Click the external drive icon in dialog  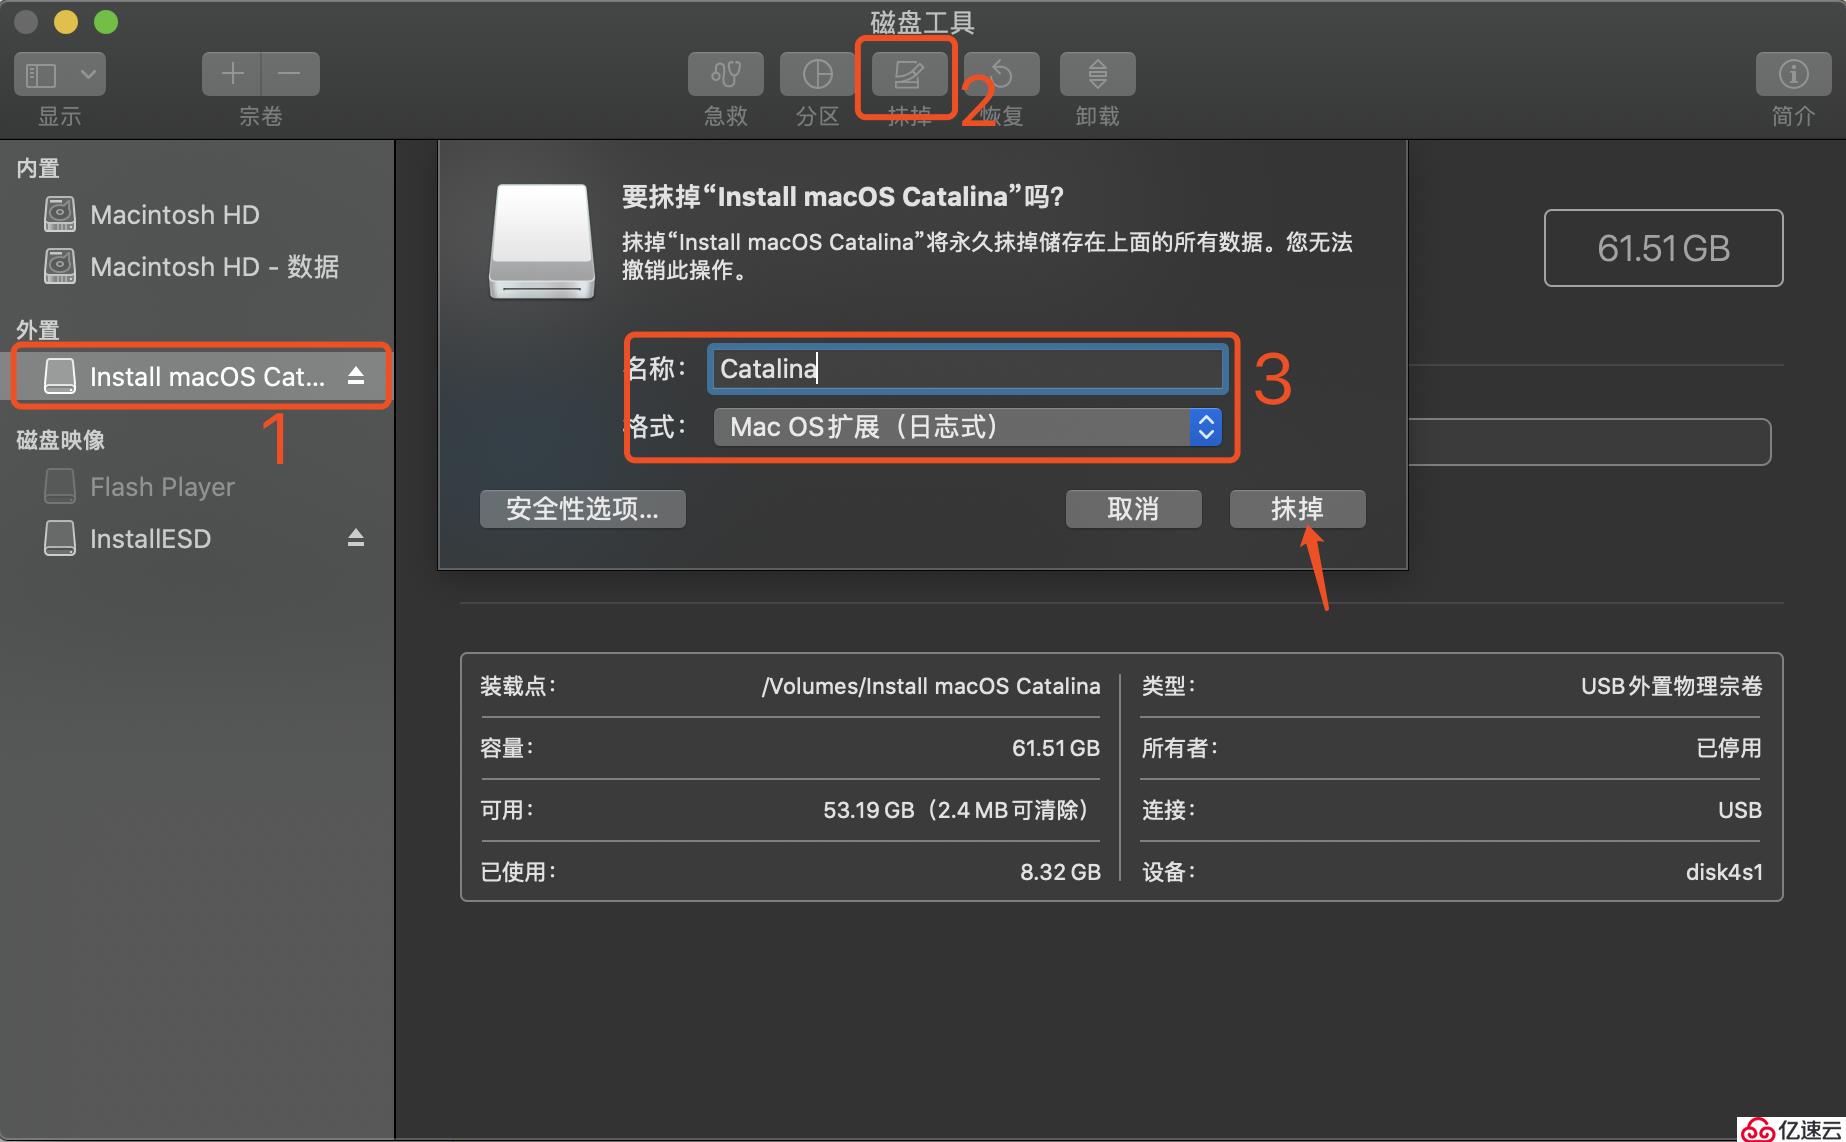[x=541, y=241]
